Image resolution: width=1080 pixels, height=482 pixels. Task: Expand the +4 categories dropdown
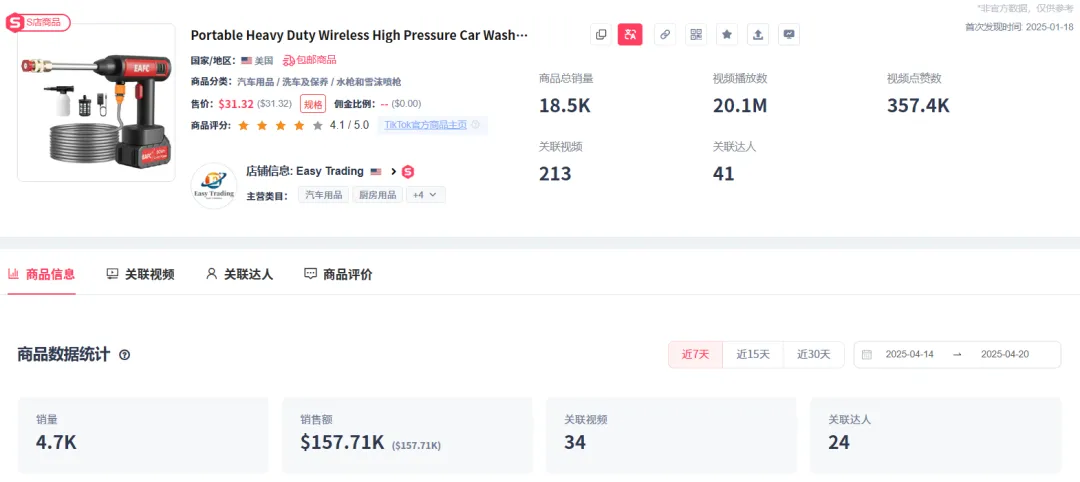click(426, 195)
